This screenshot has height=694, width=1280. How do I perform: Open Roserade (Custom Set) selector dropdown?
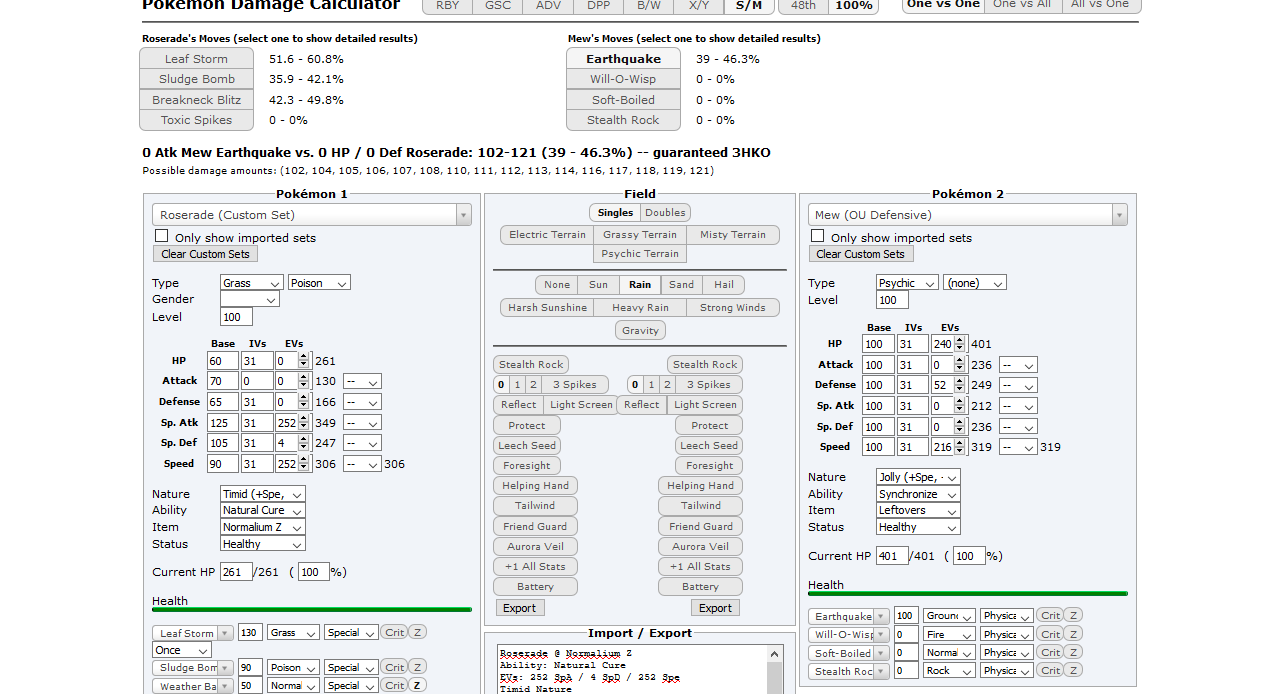pos(311,215)
